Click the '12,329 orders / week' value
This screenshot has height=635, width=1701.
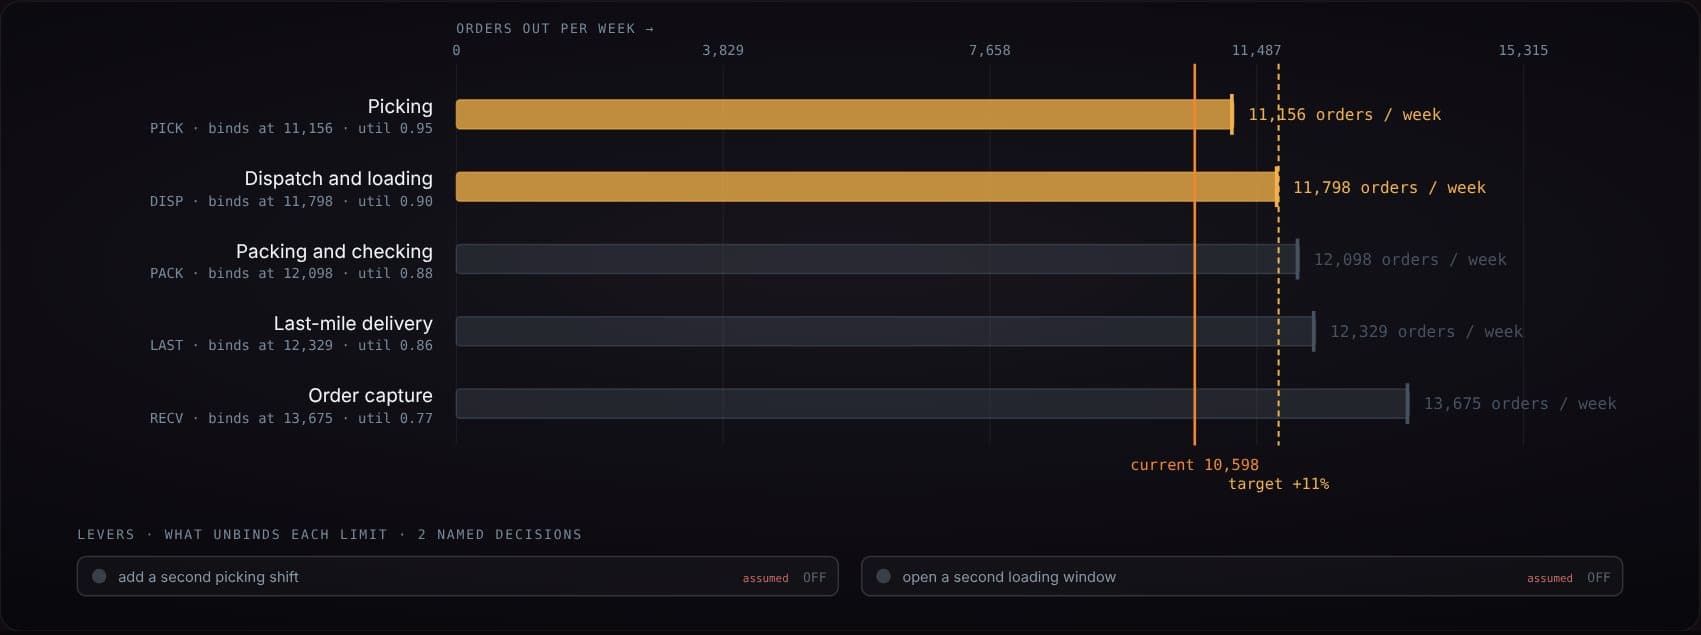(1426, 331)
